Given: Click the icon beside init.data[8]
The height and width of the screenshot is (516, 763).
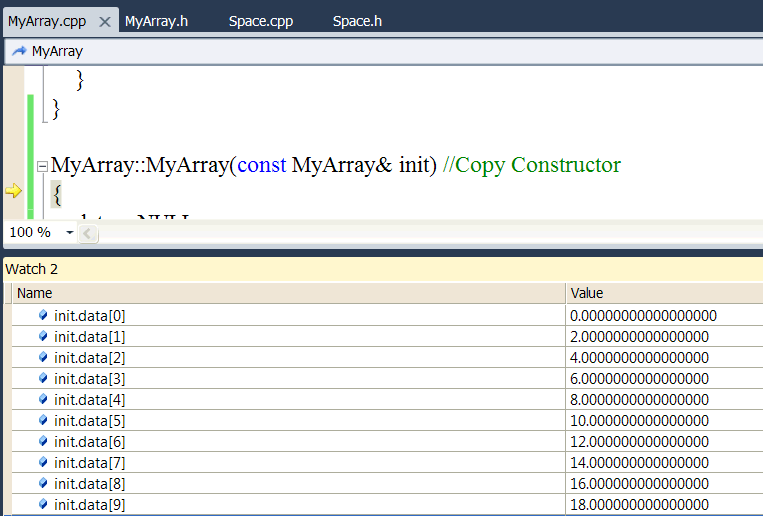Looking at the screenshot, I should click(43, 483).
